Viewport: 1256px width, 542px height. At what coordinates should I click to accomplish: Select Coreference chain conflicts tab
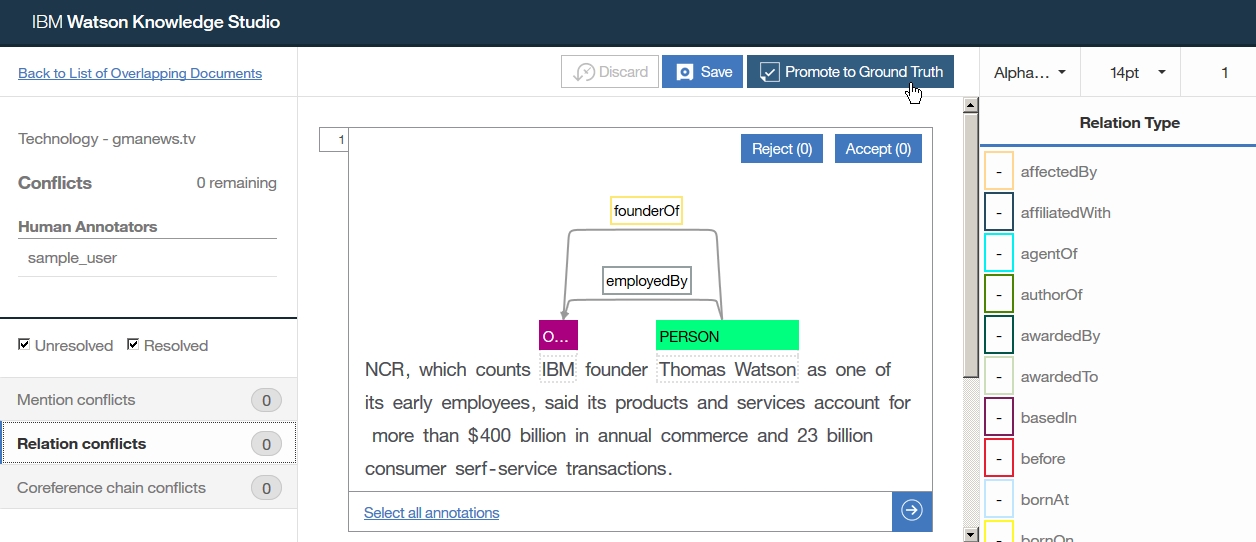pos(148,488)
